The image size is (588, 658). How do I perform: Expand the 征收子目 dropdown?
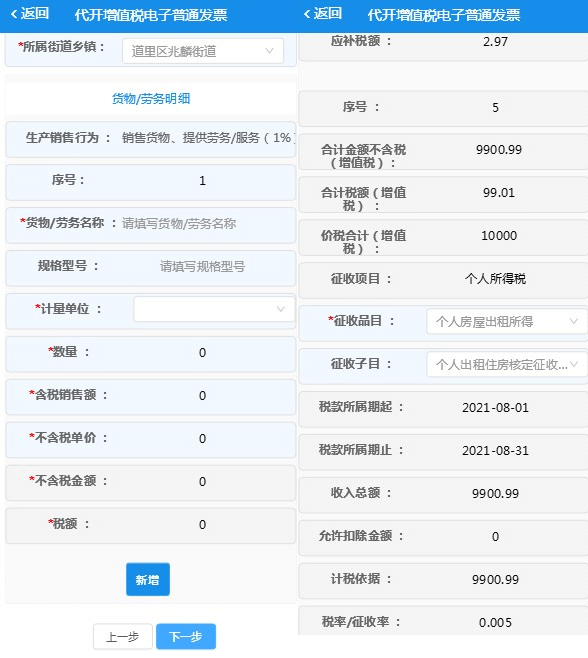(x=507, y=364)
